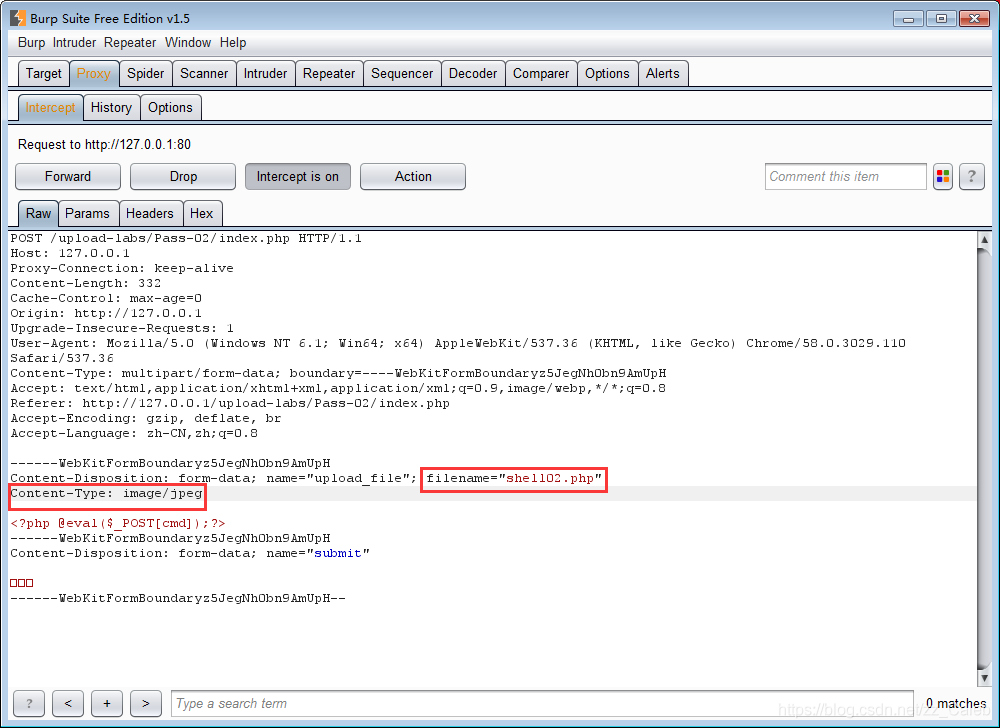Screen dimensions: 1000x728
Task: Click the Accept-Language header line
Action: 134,433
